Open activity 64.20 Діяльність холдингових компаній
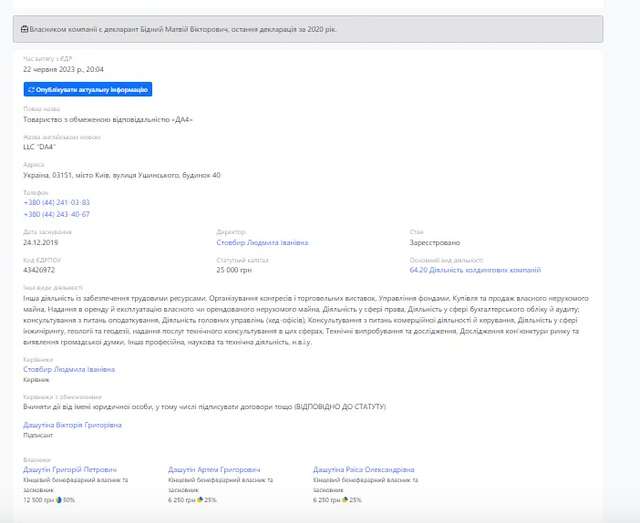This screenshot has height=523, width=640. tap(475, 270)
